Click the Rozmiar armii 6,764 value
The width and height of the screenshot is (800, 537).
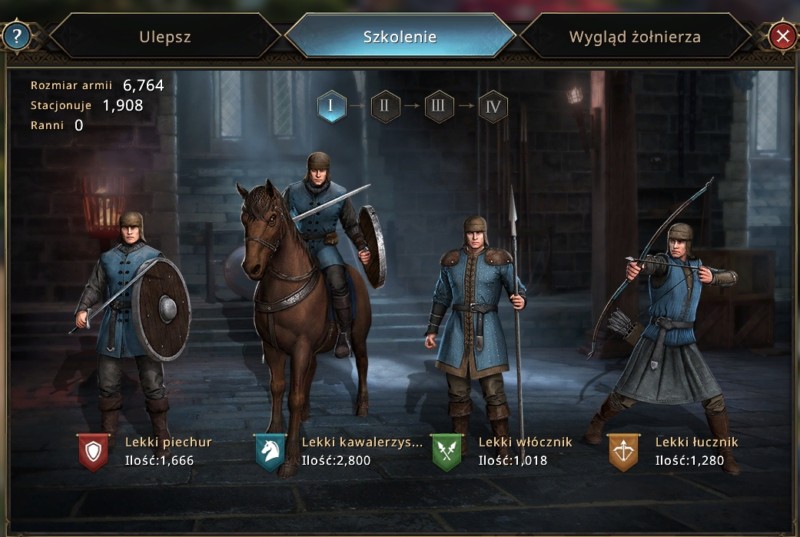pos(143,85)
